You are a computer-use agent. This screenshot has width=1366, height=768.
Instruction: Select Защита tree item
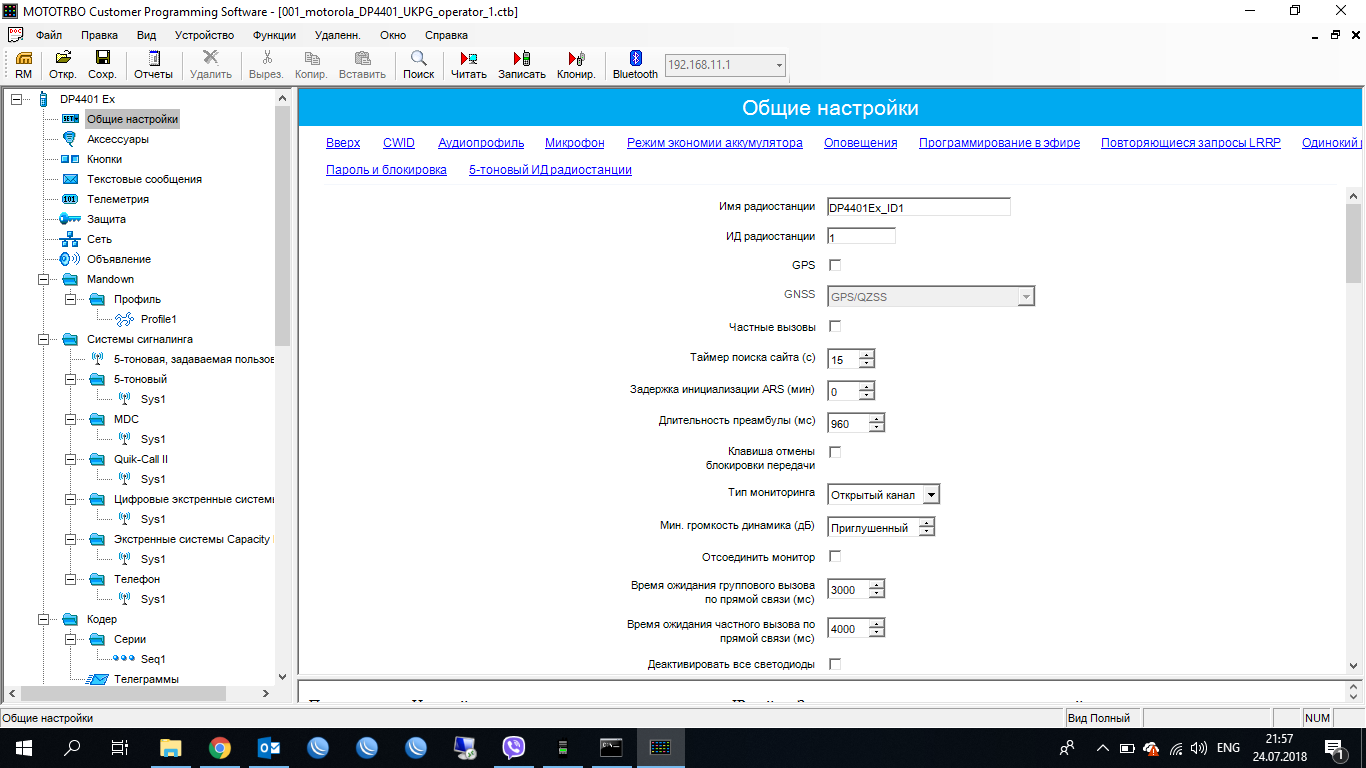click(106, 219)
